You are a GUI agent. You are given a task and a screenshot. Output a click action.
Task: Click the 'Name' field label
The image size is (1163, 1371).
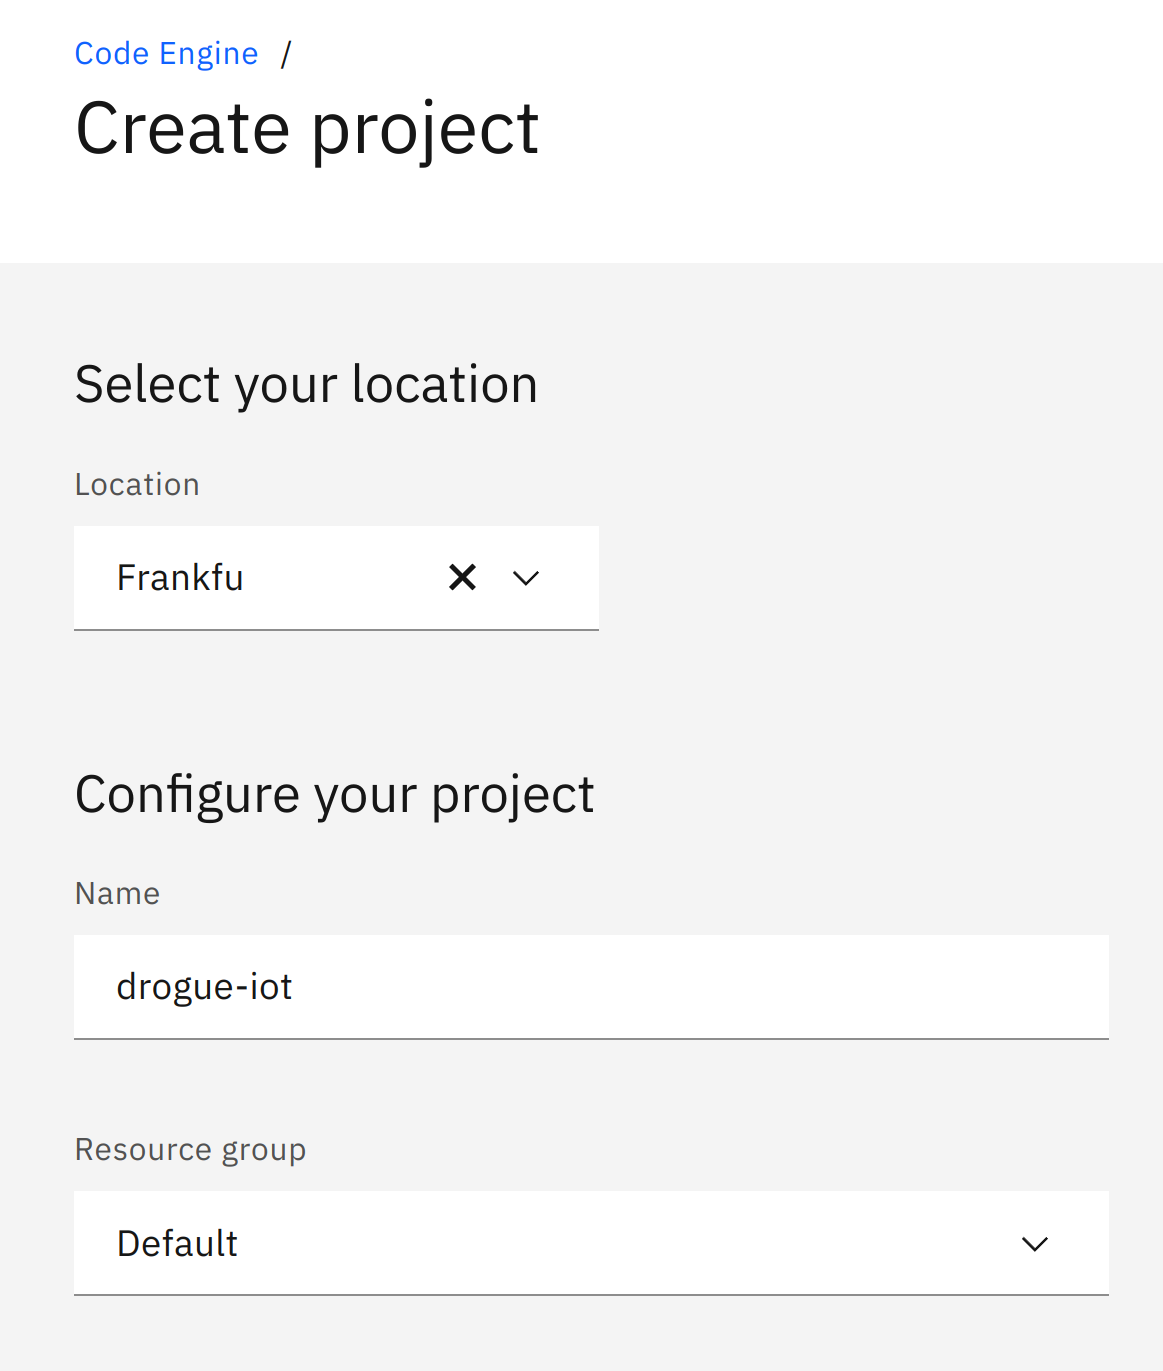pyautogui.click(x=117, y=894)
